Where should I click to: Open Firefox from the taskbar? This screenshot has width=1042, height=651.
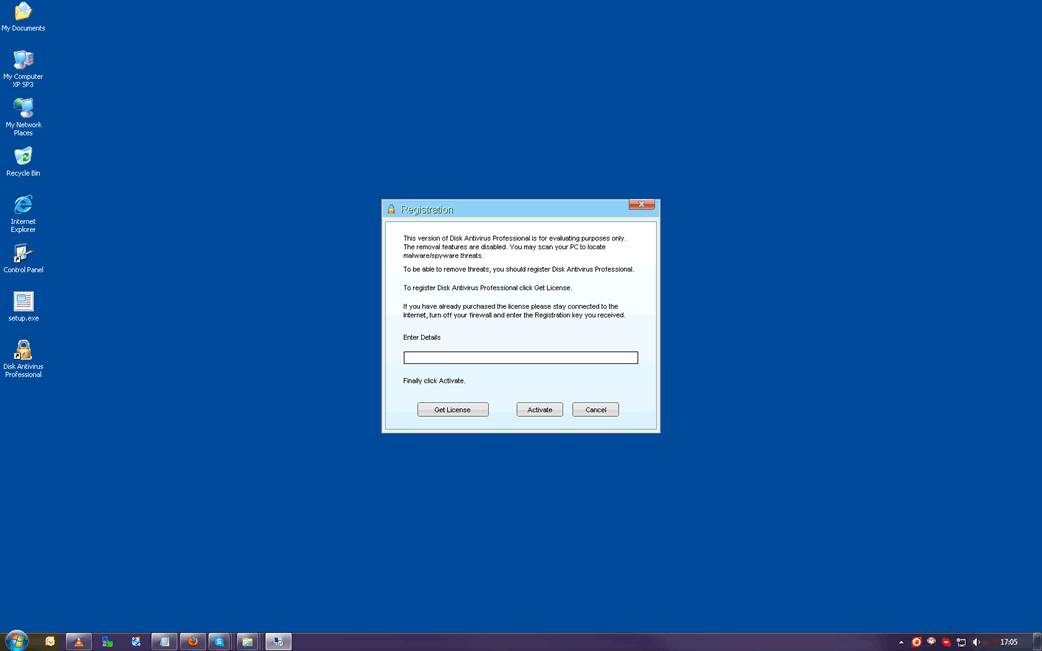193,642
